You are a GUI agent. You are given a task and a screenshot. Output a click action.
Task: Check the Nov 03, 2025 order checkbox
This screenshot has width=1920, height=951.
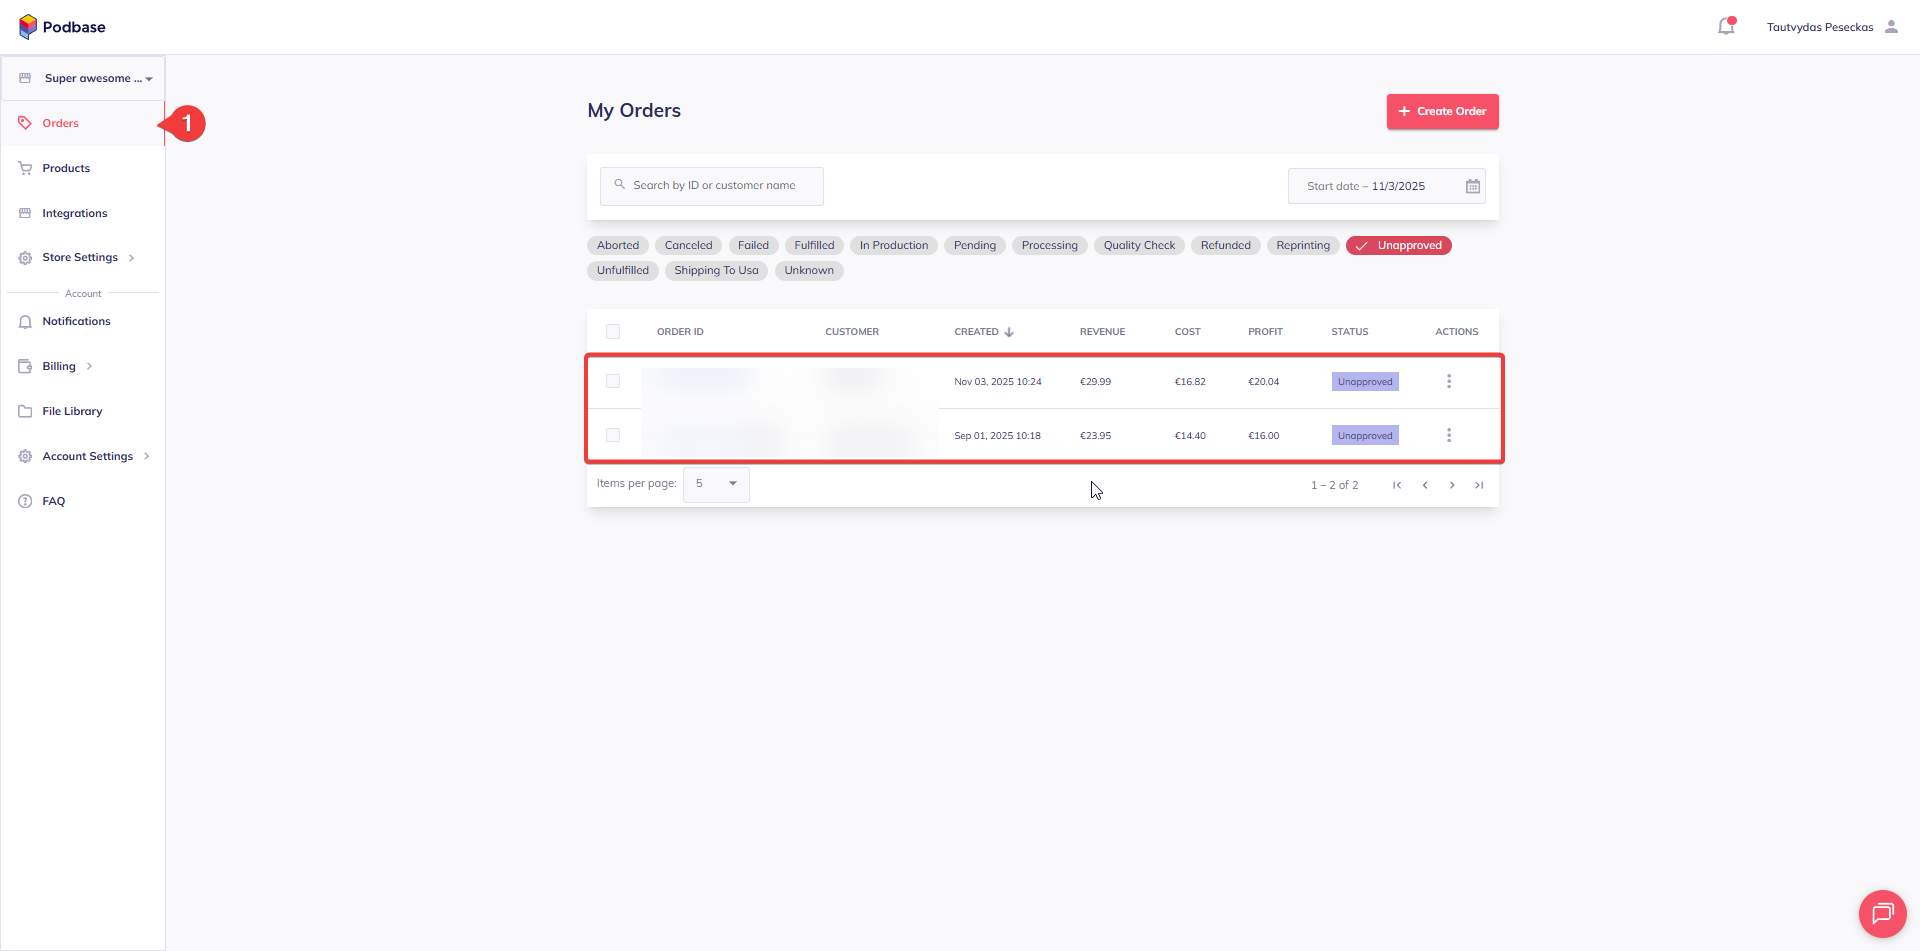pos(613,381)
